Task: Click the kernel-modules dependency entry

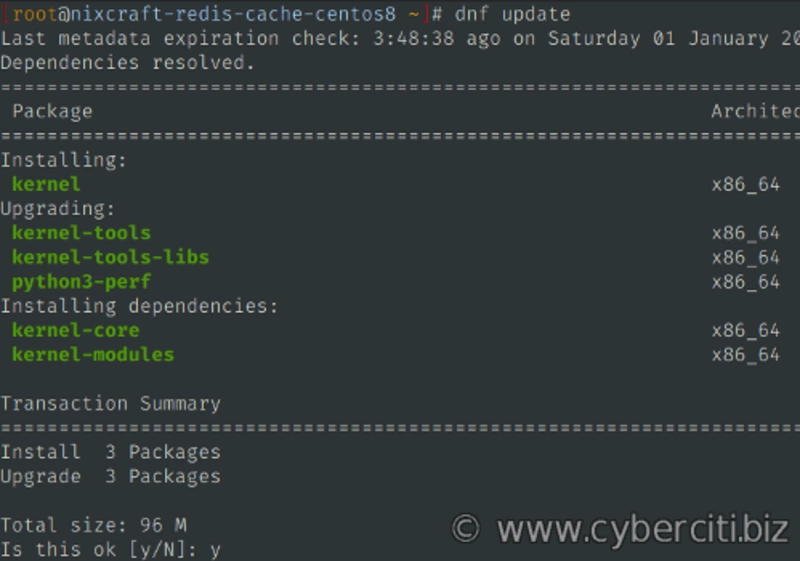Action: pyautogui.click(x=93, y=354)
